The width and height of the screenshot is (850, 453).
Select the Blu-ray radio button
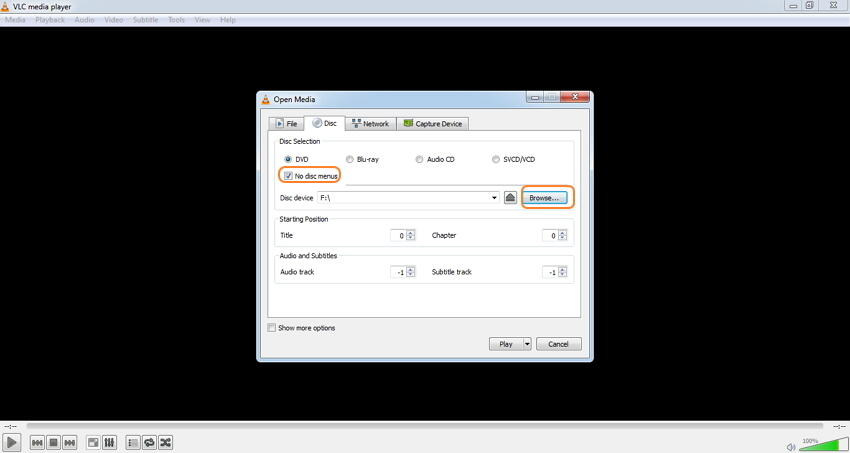(x=350, y=159)
